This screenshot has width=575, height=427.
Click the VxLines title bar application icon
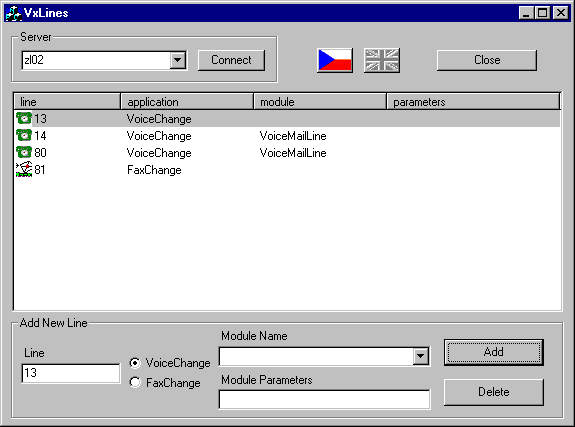(13, 13)
